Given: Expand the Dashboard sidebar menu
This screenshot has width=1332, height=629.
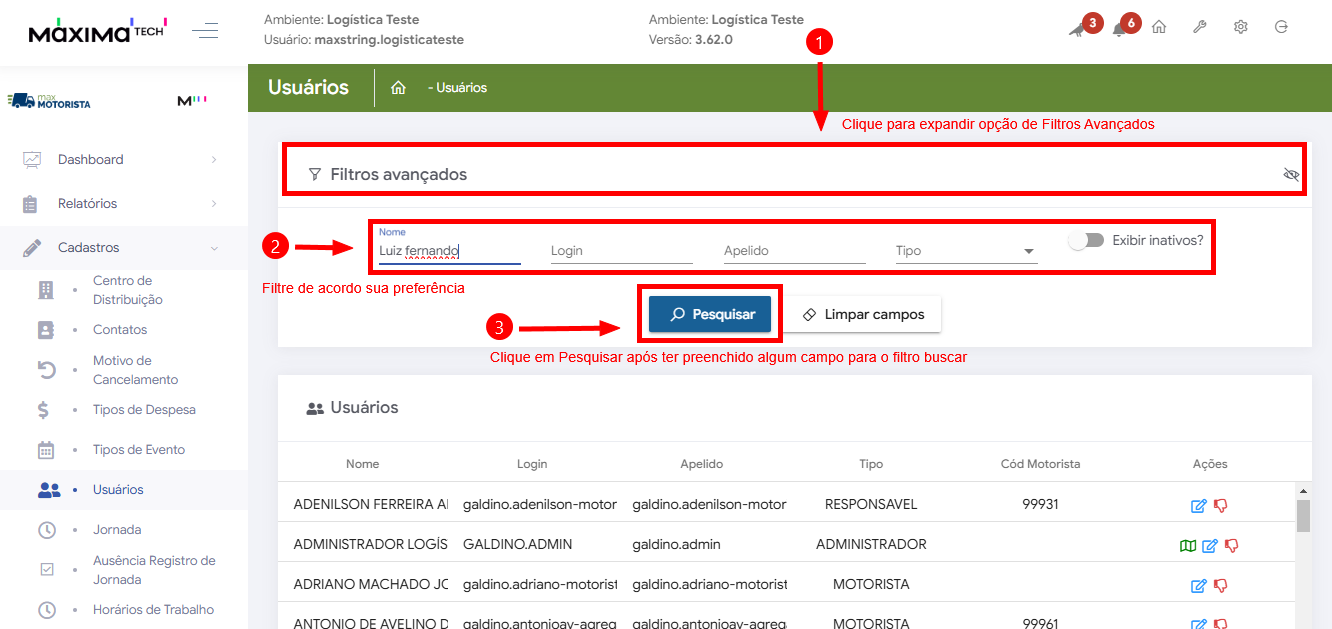Looking at the screenshot, I should [x=124, y=159].
